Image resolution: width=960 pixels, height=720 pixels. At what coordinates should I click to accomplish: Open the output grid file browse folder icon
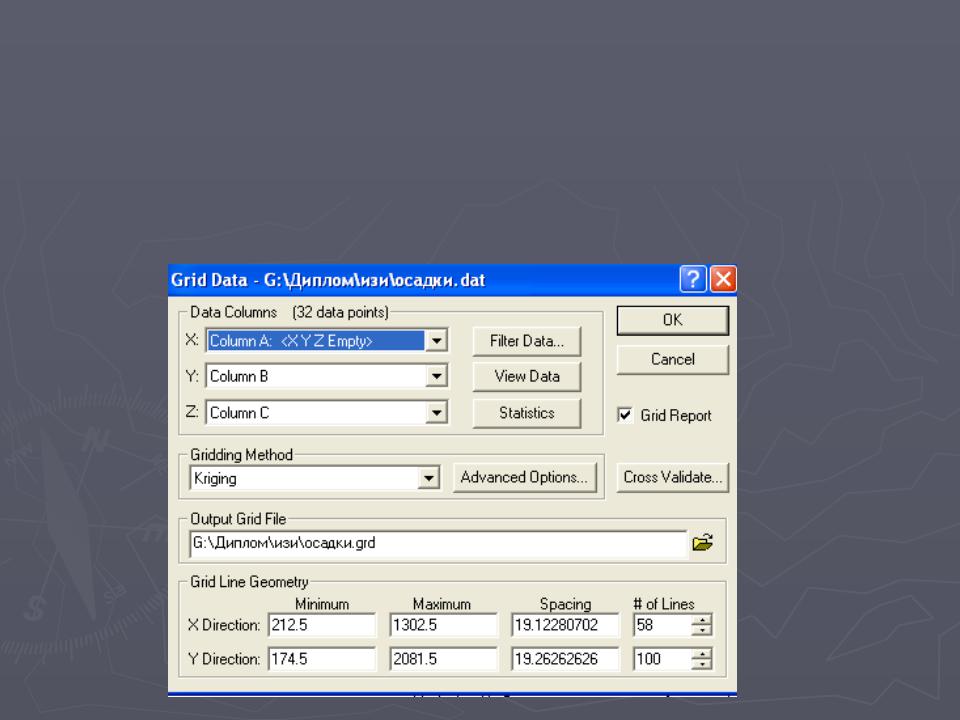[702, 543]
